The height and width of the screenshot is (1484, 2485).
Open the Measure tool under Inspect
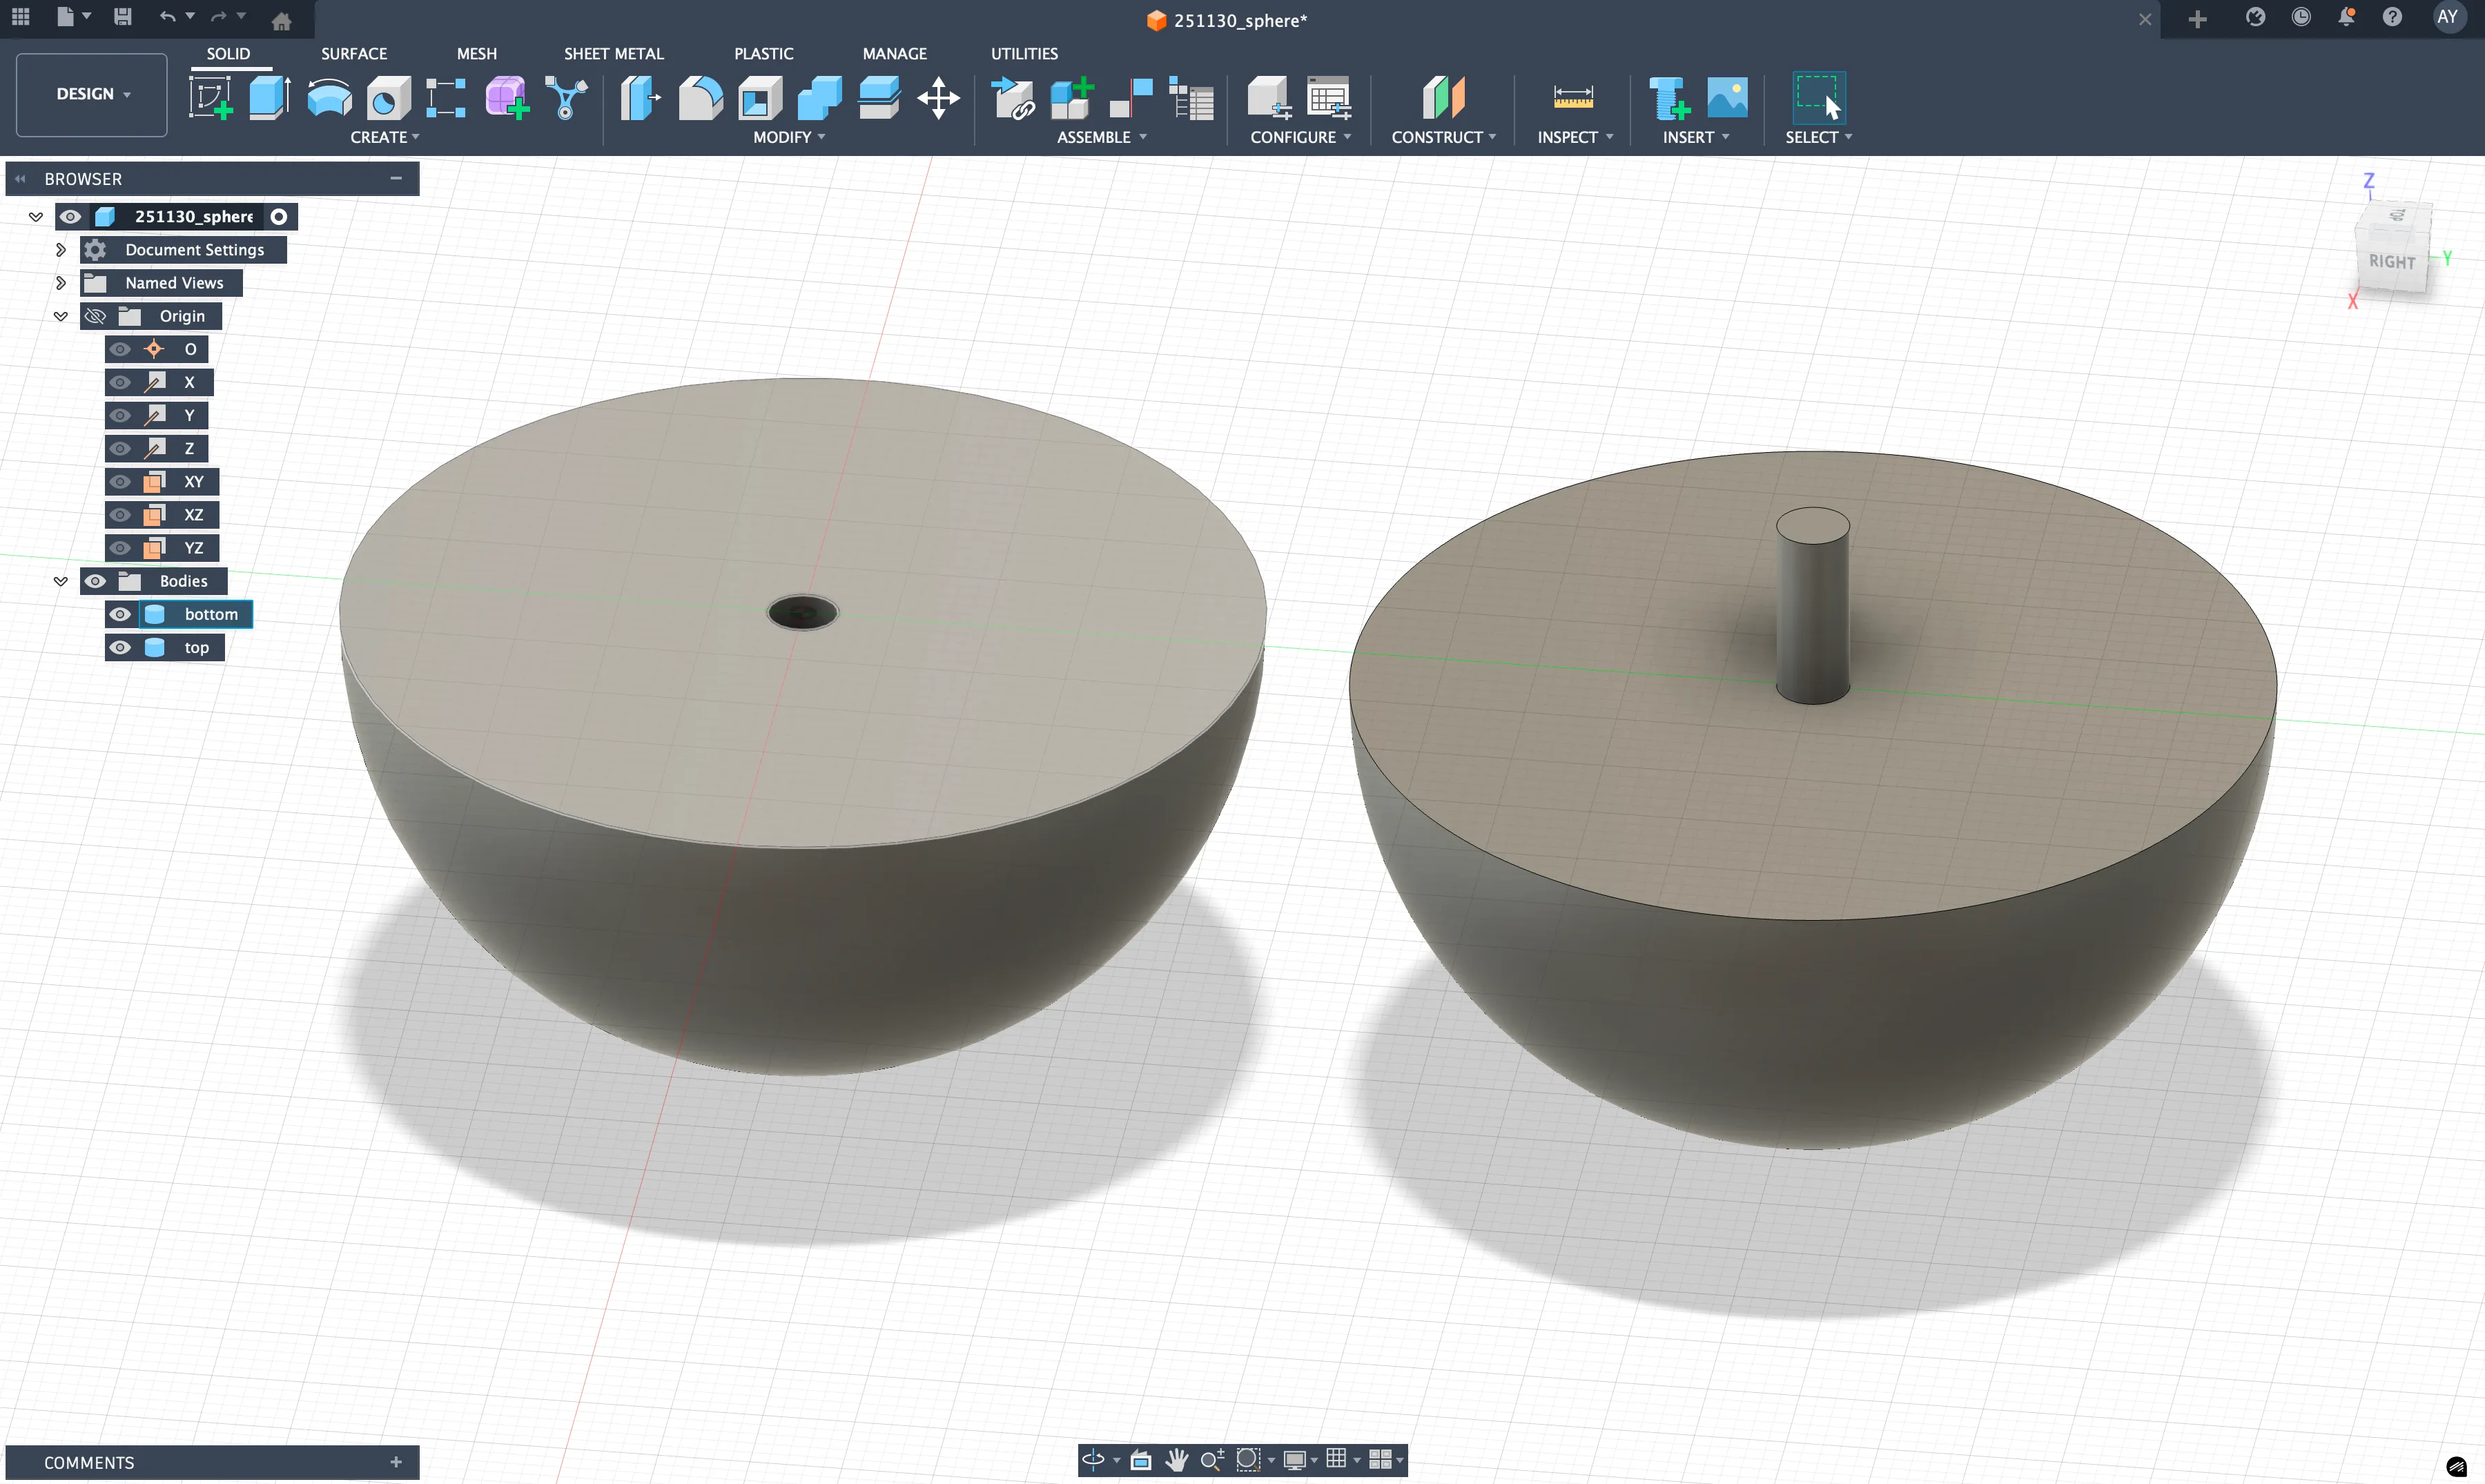click(1572, 98)
